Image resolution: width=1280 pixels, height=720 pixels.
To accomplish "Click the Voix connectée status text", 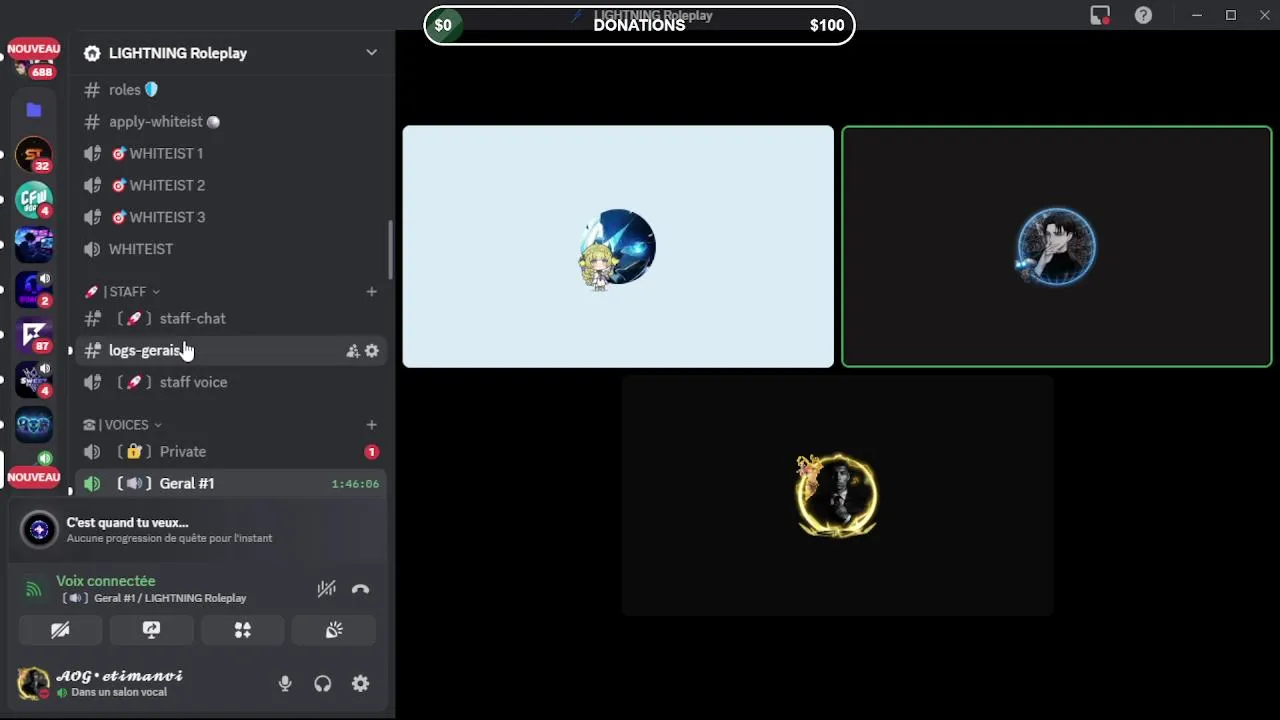I will (106, 581).
